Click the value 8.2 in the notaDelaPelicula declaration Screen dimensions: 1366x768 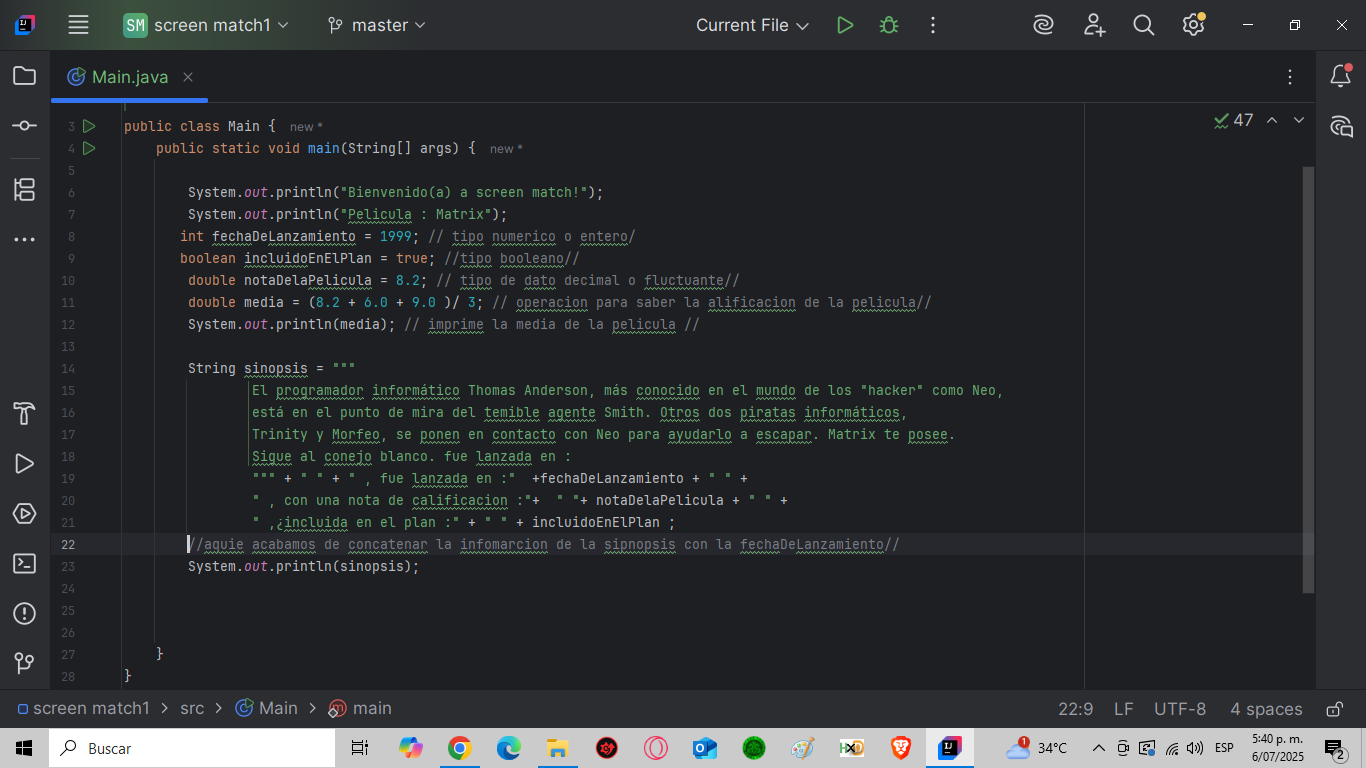pyautogui.click(x=408, y=280)
